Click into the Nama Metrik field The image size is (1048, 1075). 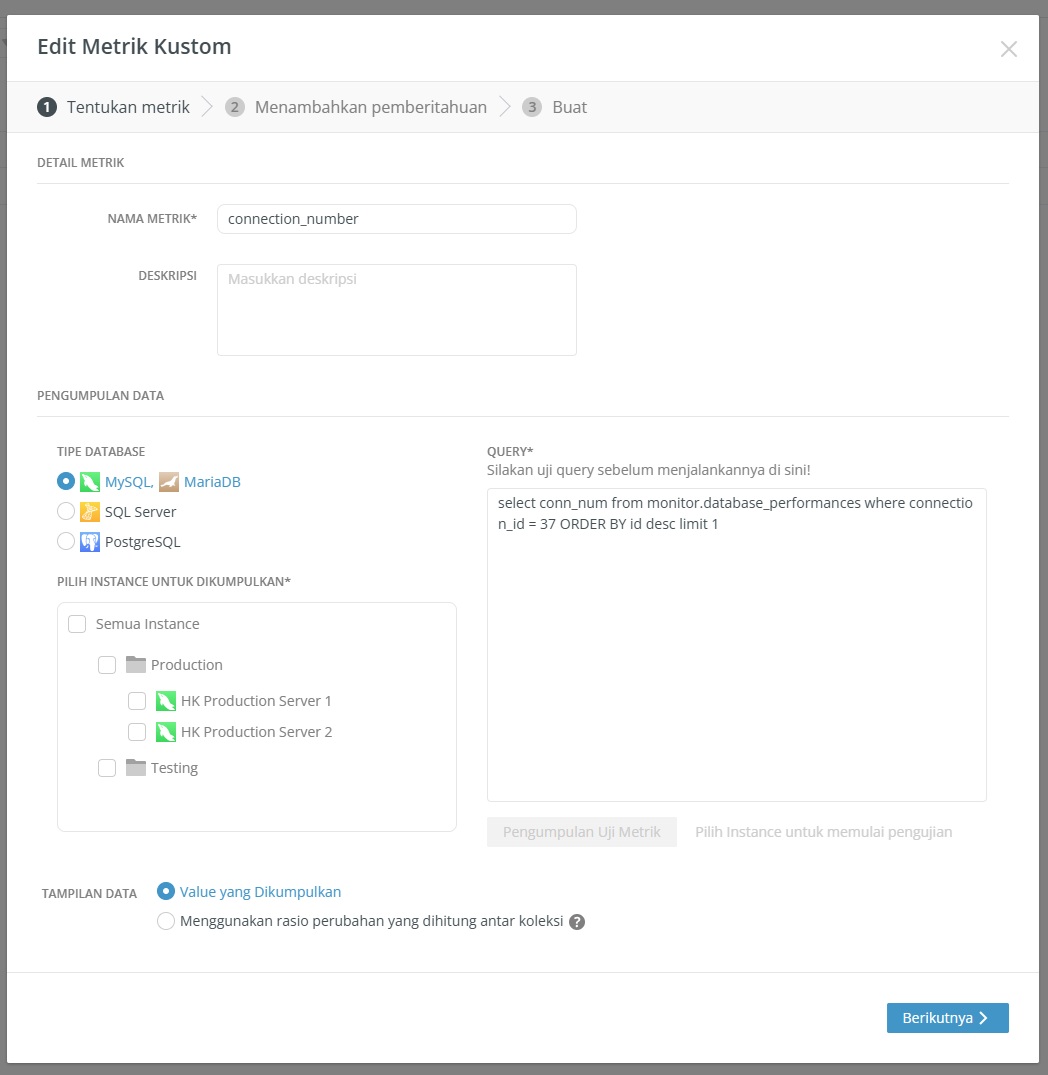click(x=396, y=219)
